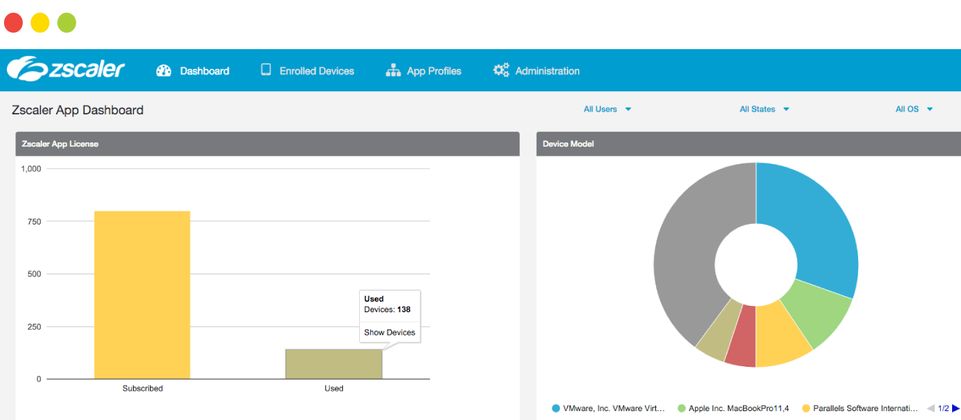Click the yellow Parallels legend color dot
Image resolution: width=961 pixels, height=420 pixels.
806,408
